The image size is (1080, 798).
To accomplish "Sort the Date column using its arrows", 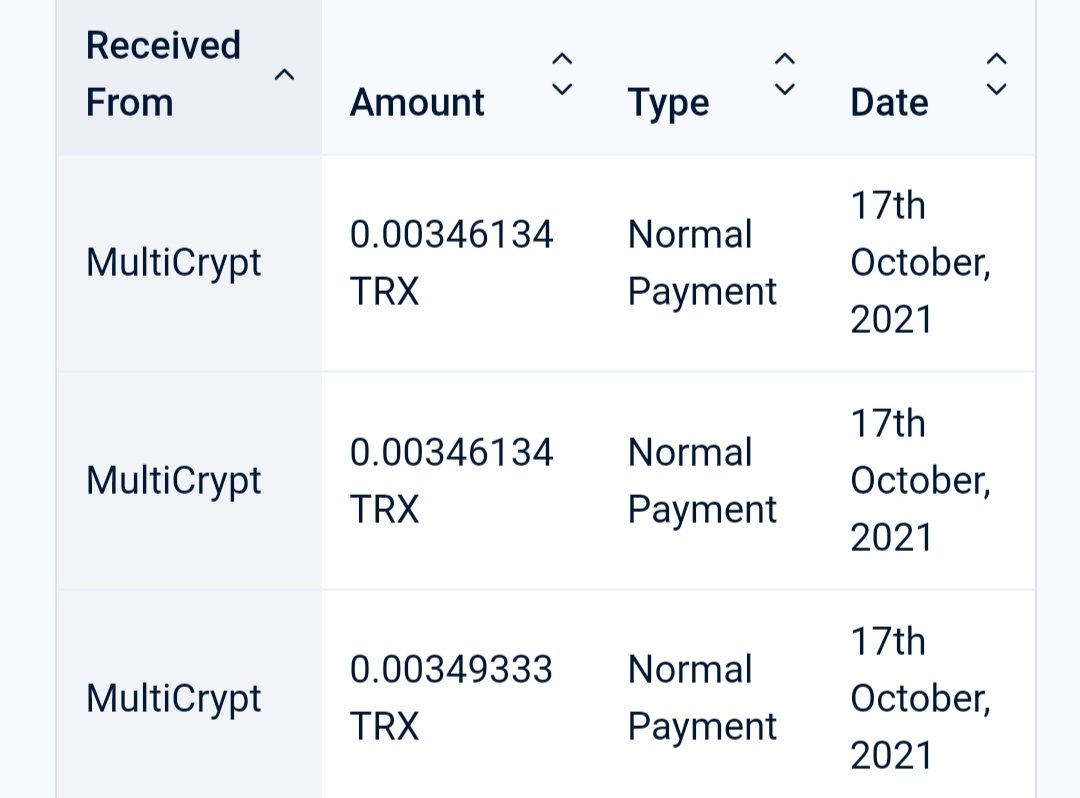I will (997, 74).
